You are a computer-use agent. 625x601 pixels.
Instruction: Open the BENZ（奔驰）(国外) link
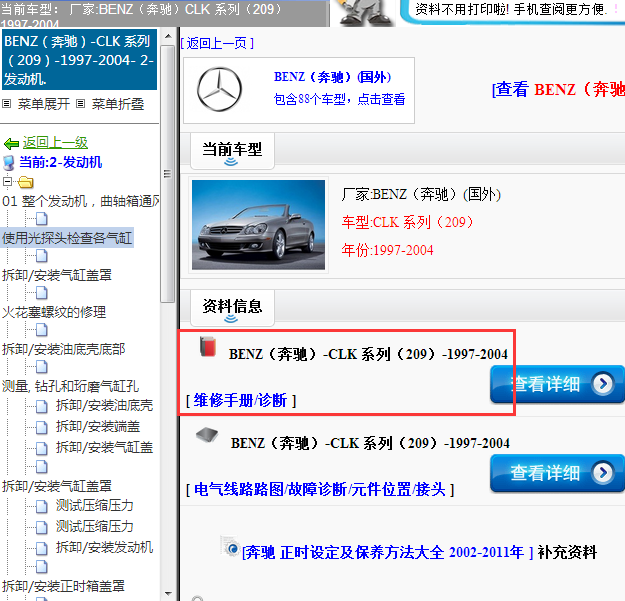[332, 77]
